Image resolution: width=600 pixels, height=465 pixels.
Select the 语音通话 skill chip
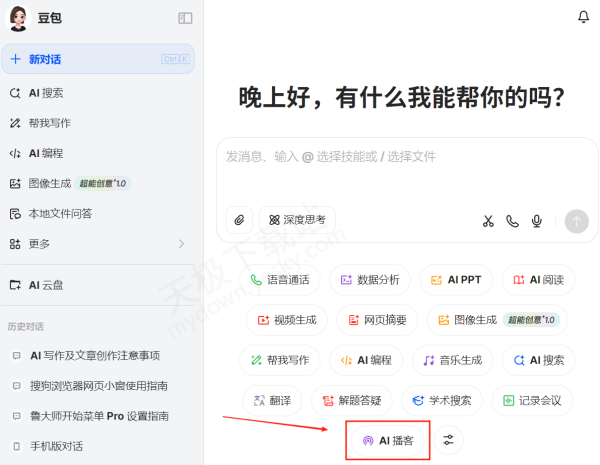point(280,280)
